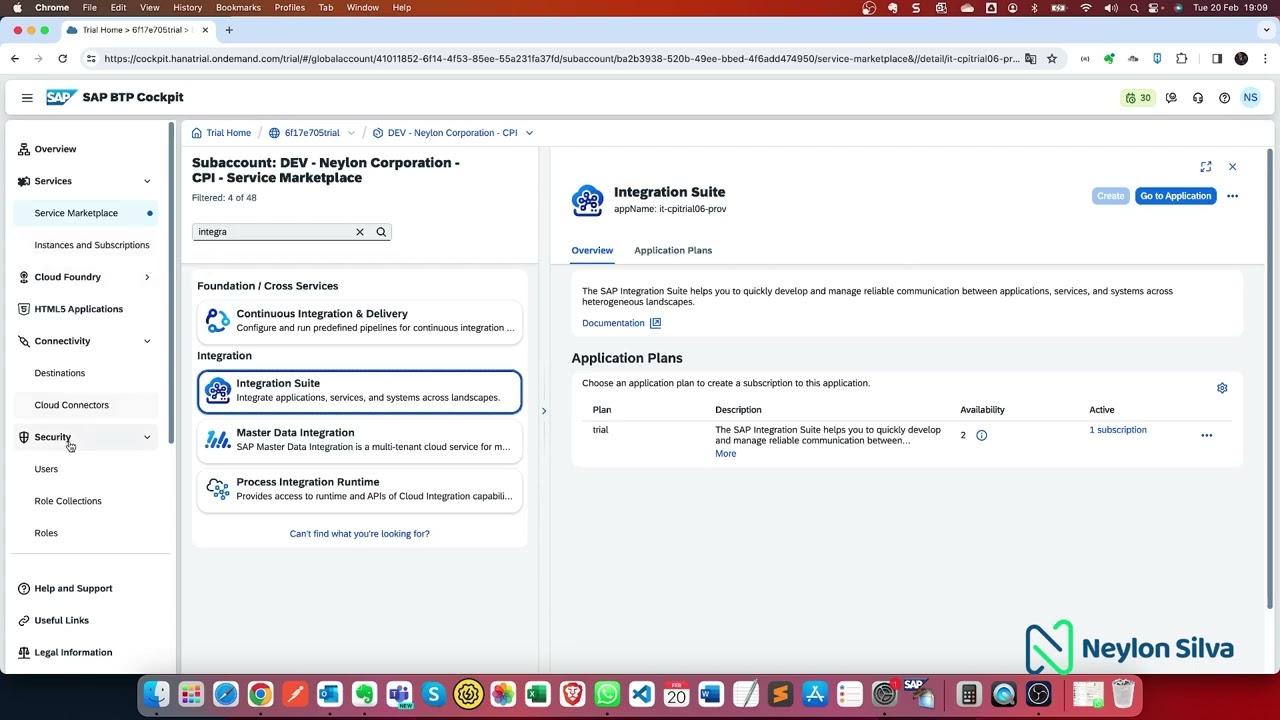Enter full screen for the detail panel
The image size is (1280, 720).
pyautogui.click(x=1206, y=167)
